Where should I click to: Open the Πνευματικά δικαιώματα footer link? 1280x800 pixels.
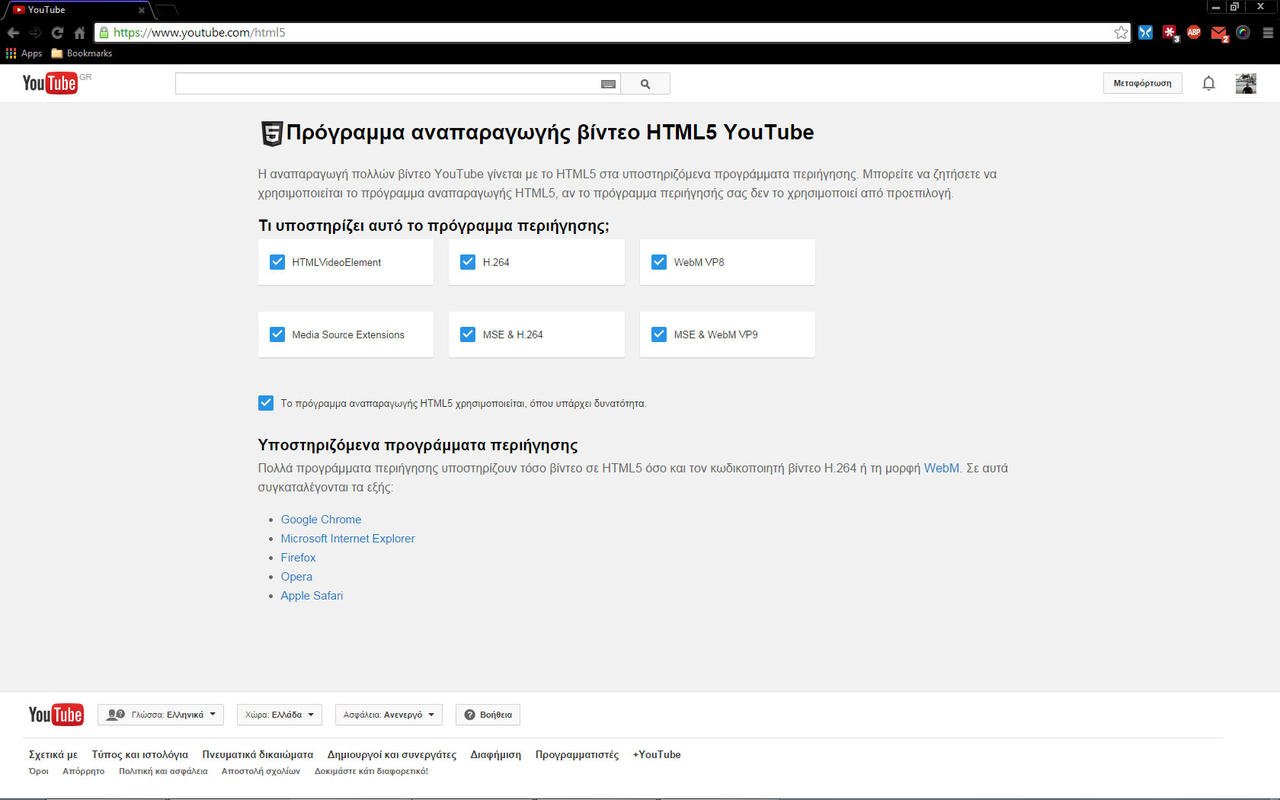(257, 755)
